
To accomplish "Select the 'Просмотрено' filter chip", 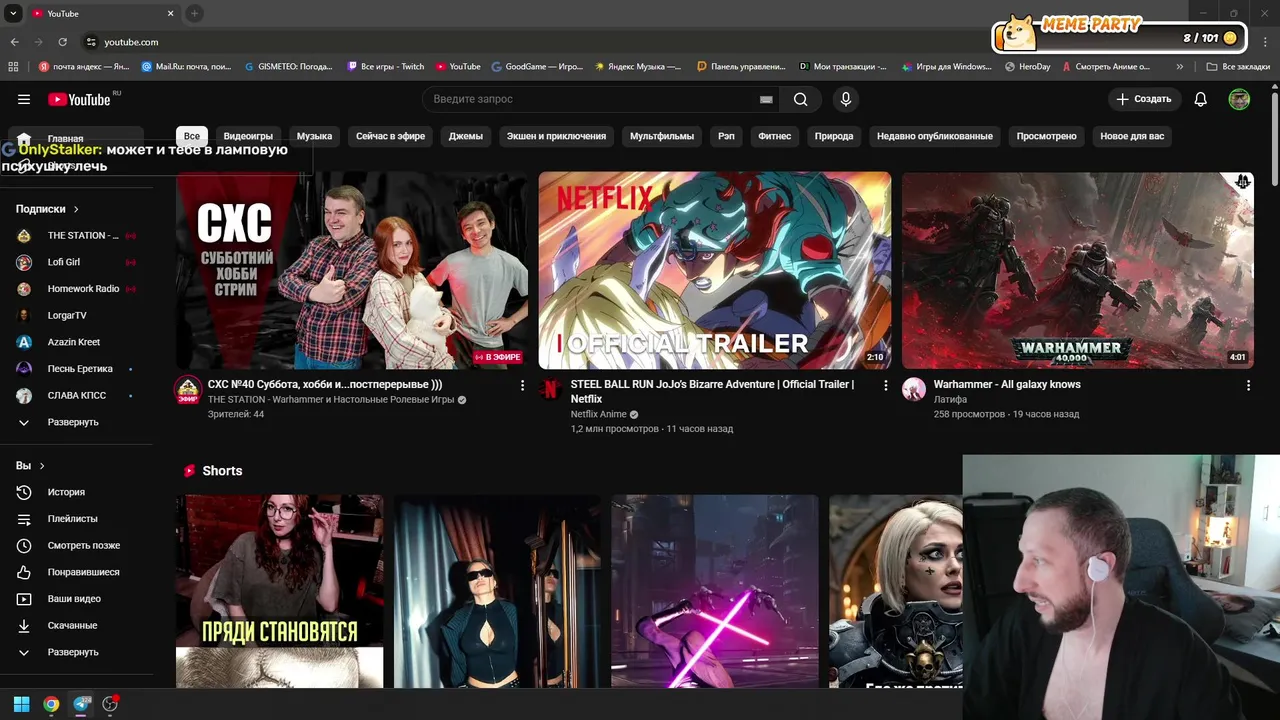I will point(1047,136).
